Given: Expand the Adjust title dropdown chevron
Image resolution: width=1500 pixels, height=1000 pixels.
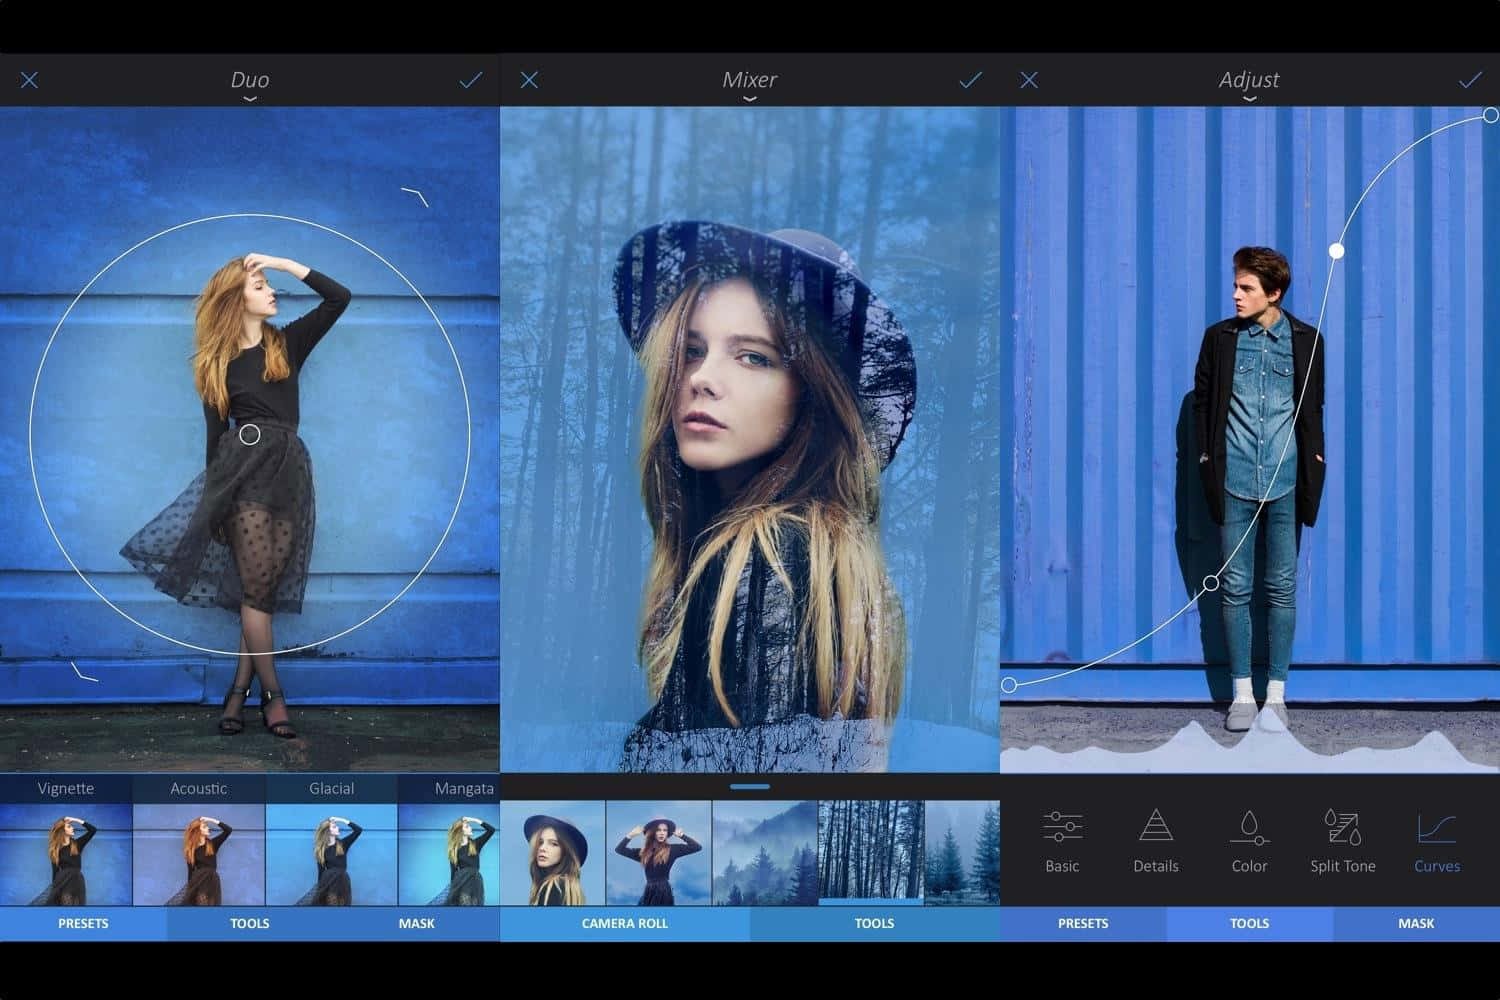Looking at the screenshot, I should pyautogui.click(x=1250, y=99).
